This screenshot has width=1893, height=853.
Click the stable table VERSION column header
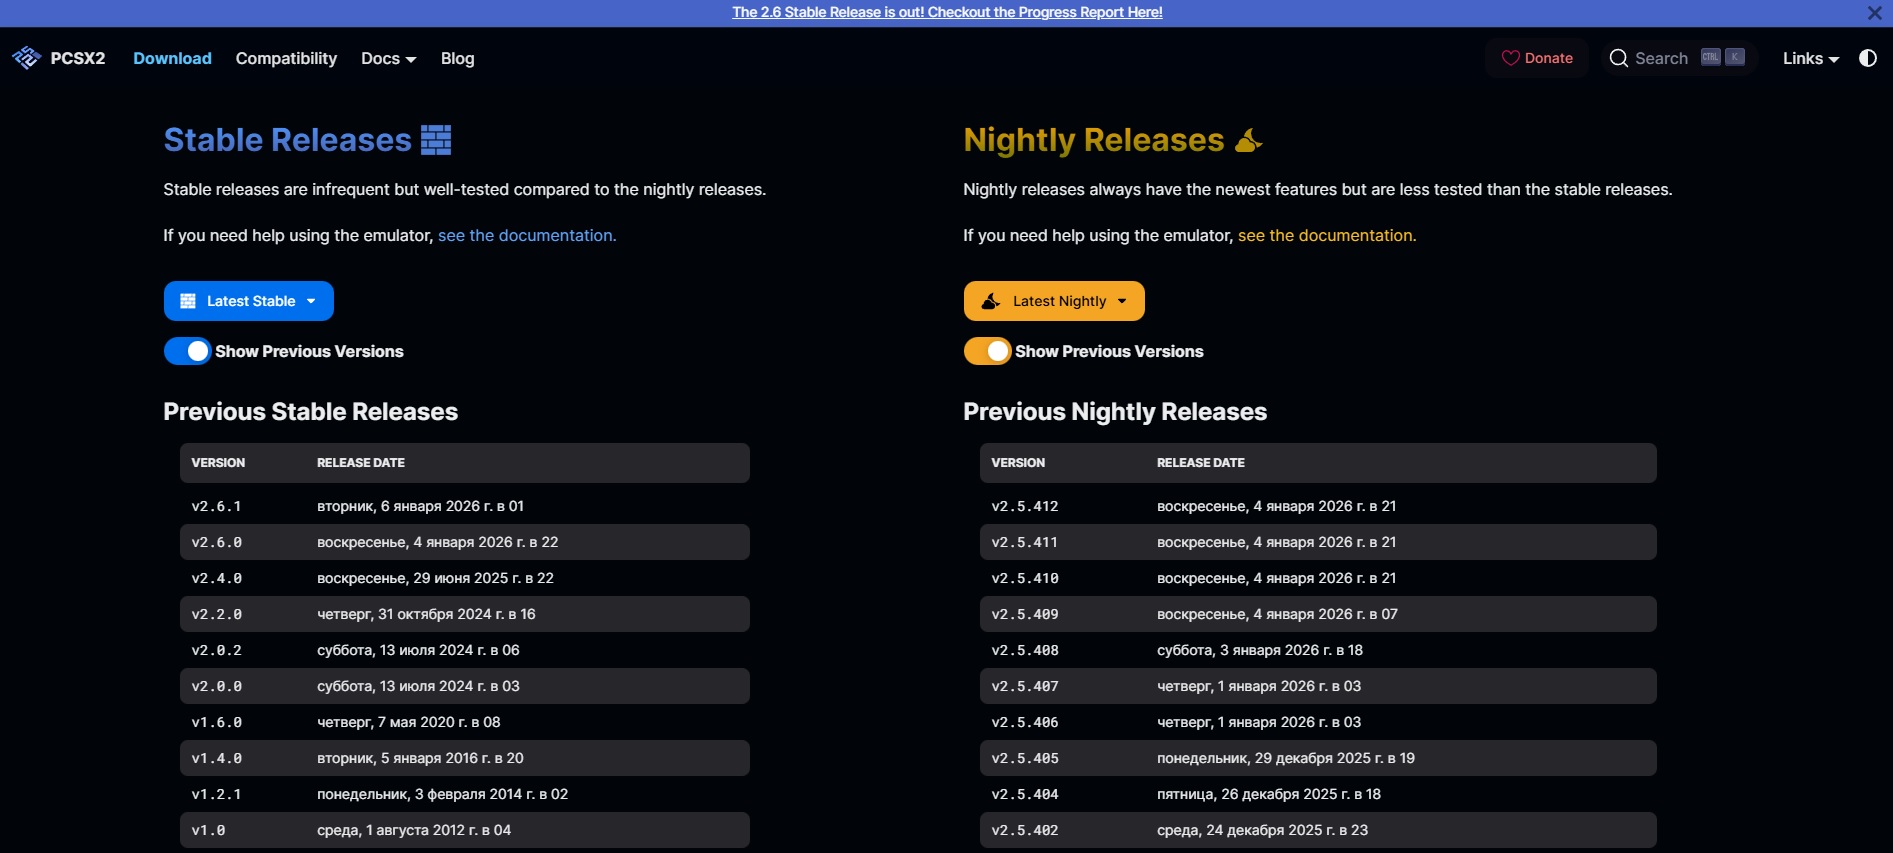coord(218,463)
